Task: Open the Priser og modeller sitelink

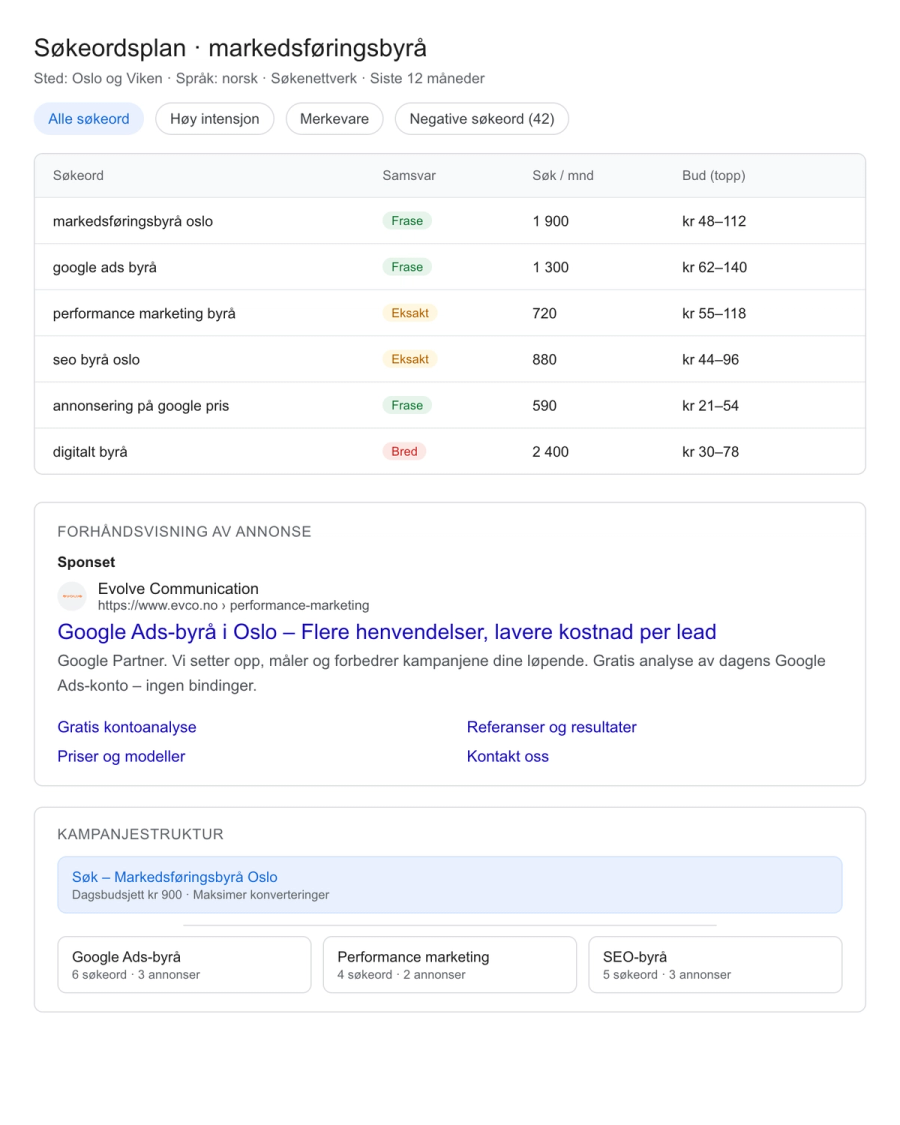Action: click(121, 757)
